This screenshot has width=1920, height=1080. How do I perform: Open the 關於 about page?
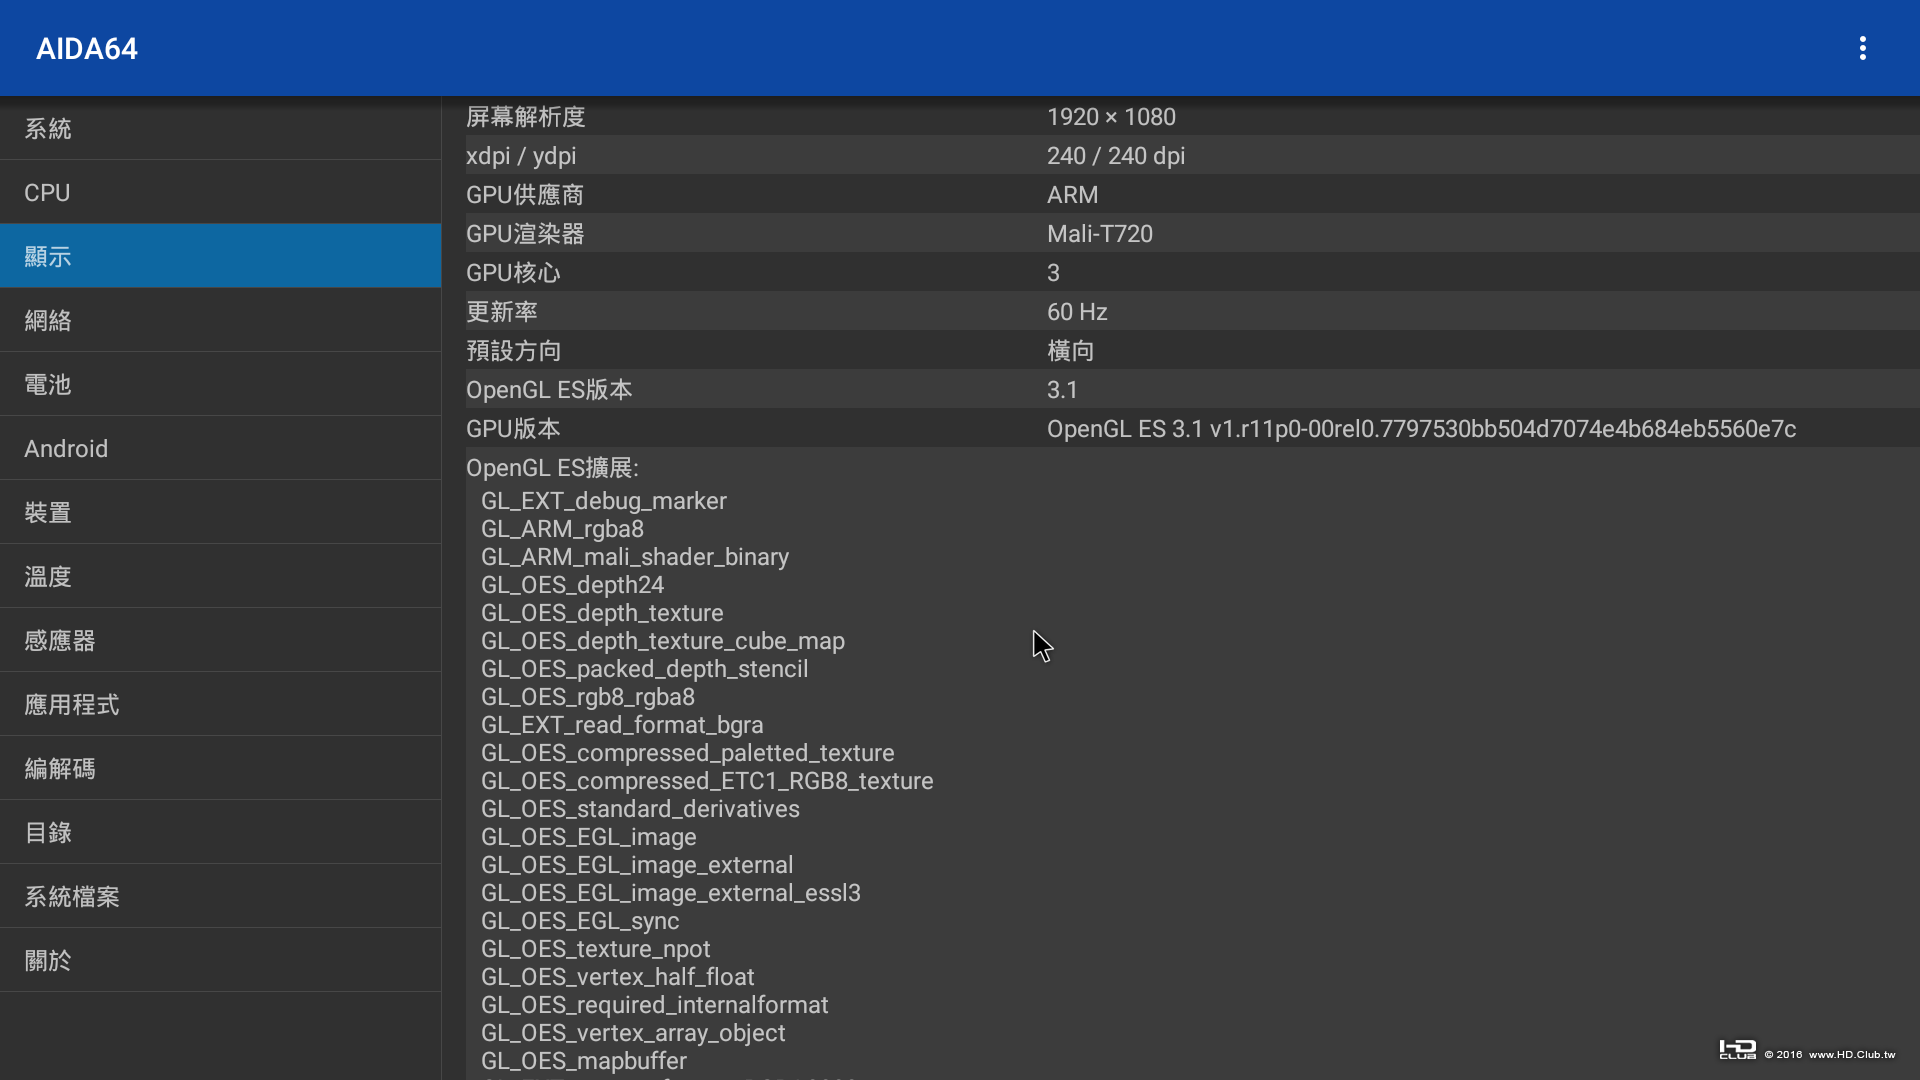(220, 960)
